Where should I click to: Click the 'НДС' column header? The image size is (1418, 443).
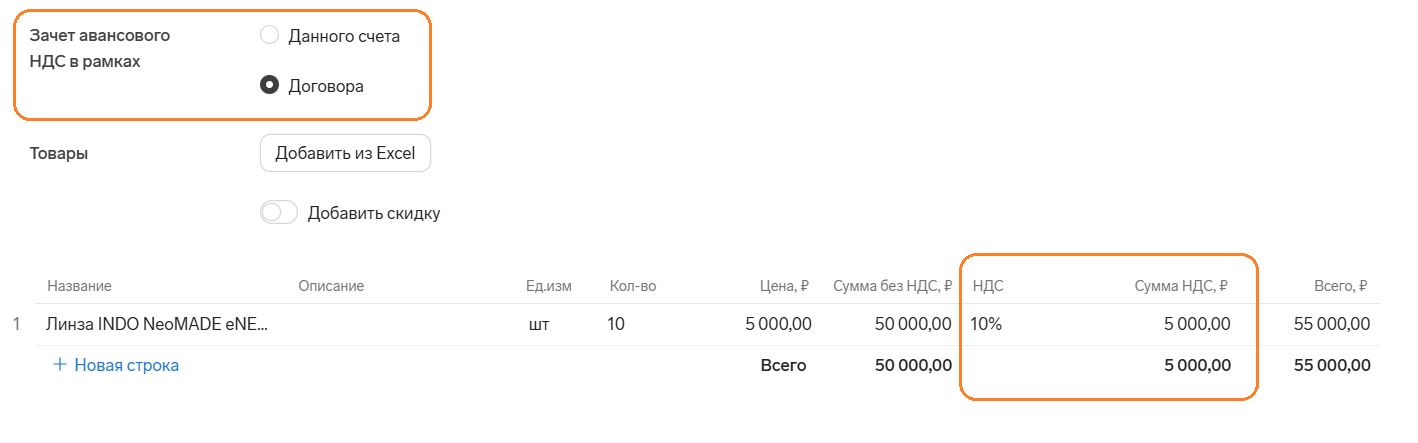(x=988, y=286)
